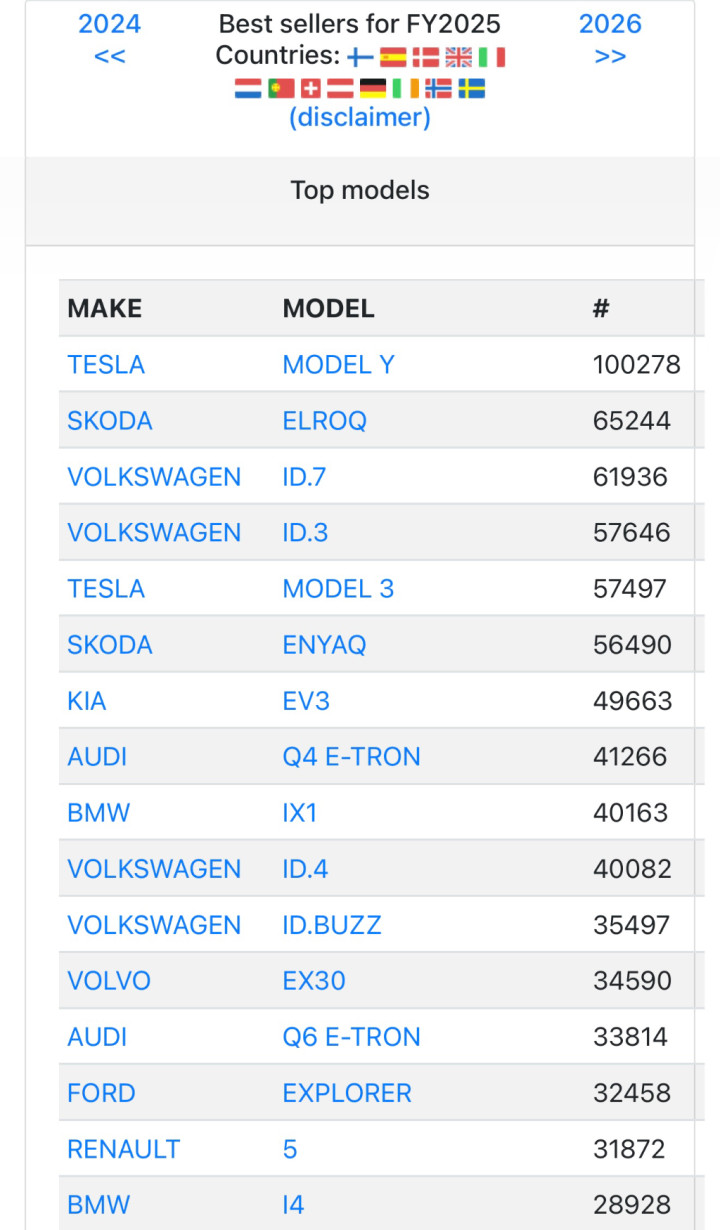720x1230 pixels.
Task: Open the MODEL Y model link
Action: (x=338, y=365)
